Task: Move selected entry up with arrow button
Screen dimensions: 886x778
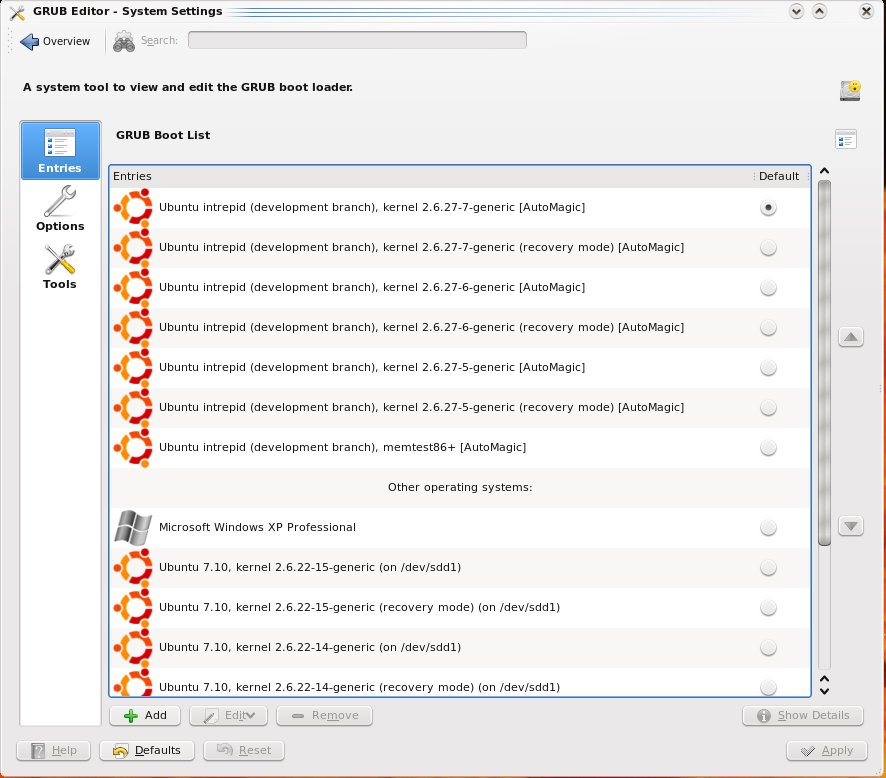Action: [x=851, y=338]
